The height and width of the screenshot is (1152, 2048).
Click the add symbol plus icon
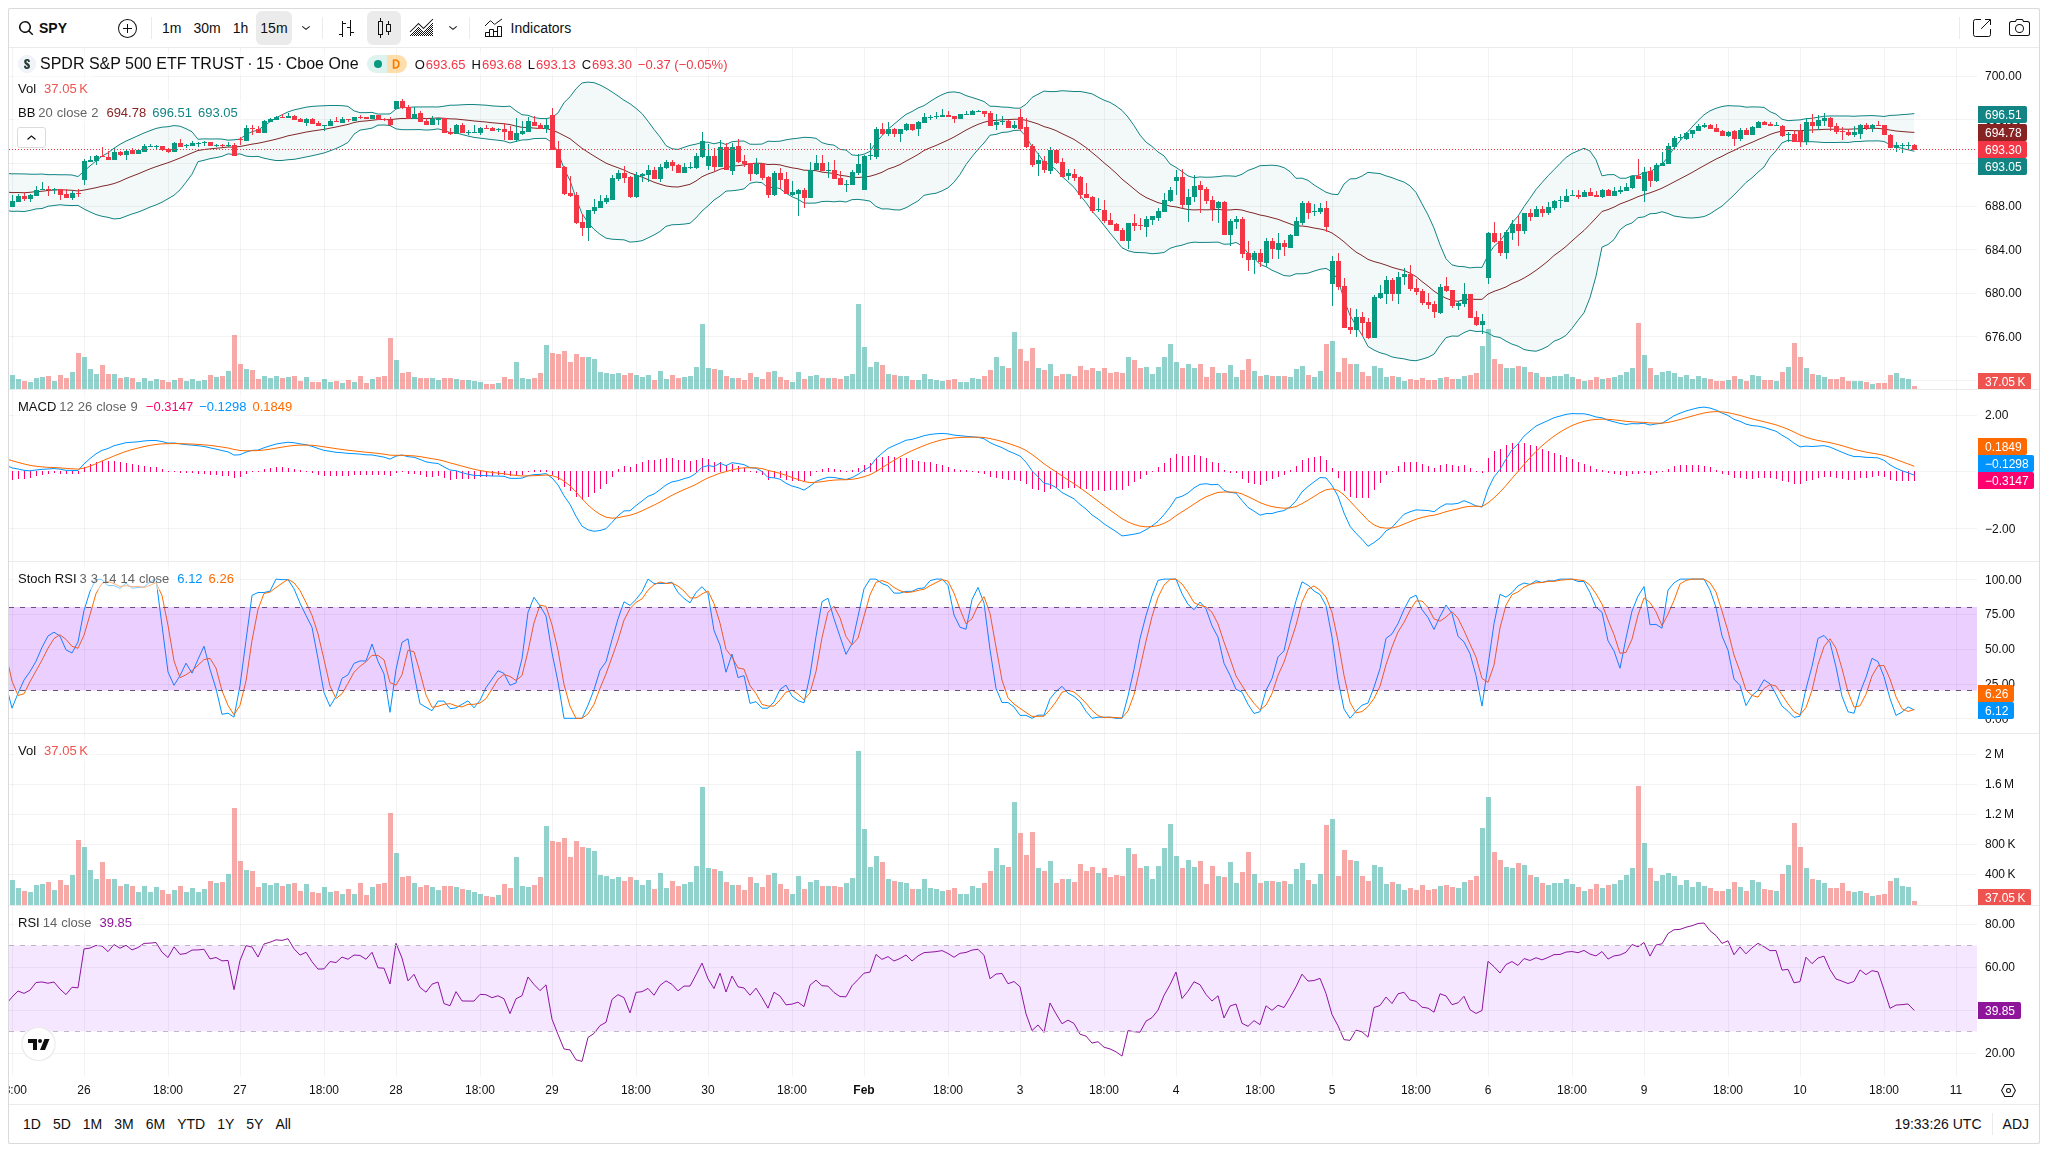pos(127,28)
